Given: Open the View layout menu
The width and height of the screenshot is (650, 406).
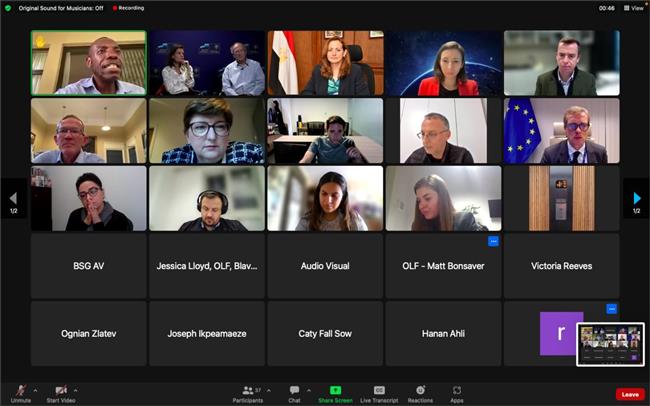Looking at the screenshot, I should click(x=634, y=8).
